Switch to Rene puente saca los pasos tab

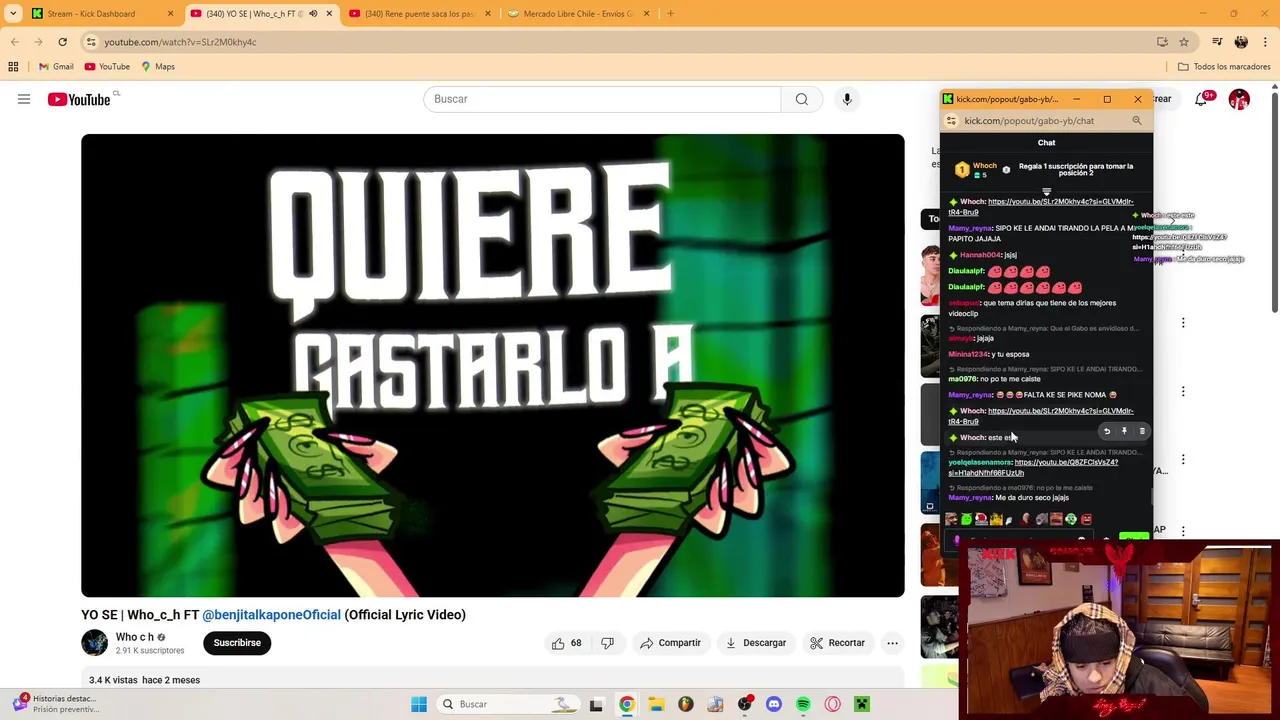click(x=420, y=14)
